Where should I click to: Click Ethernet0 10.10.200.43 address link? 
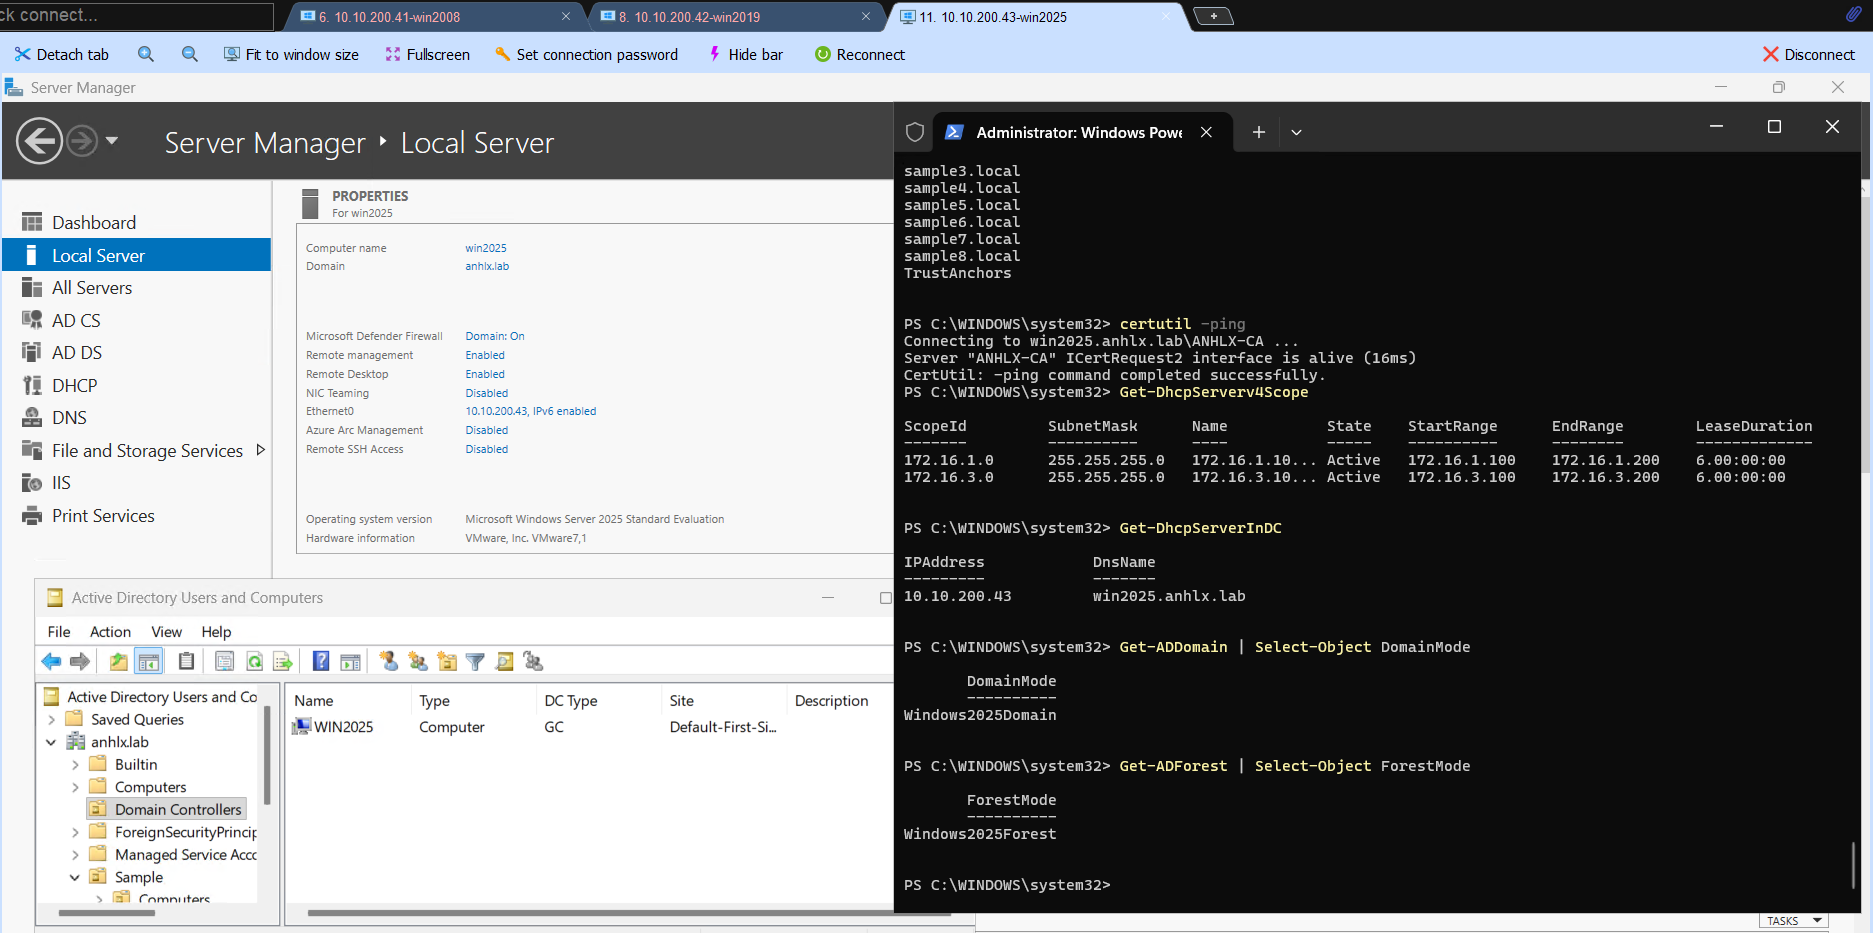(530, 411)
